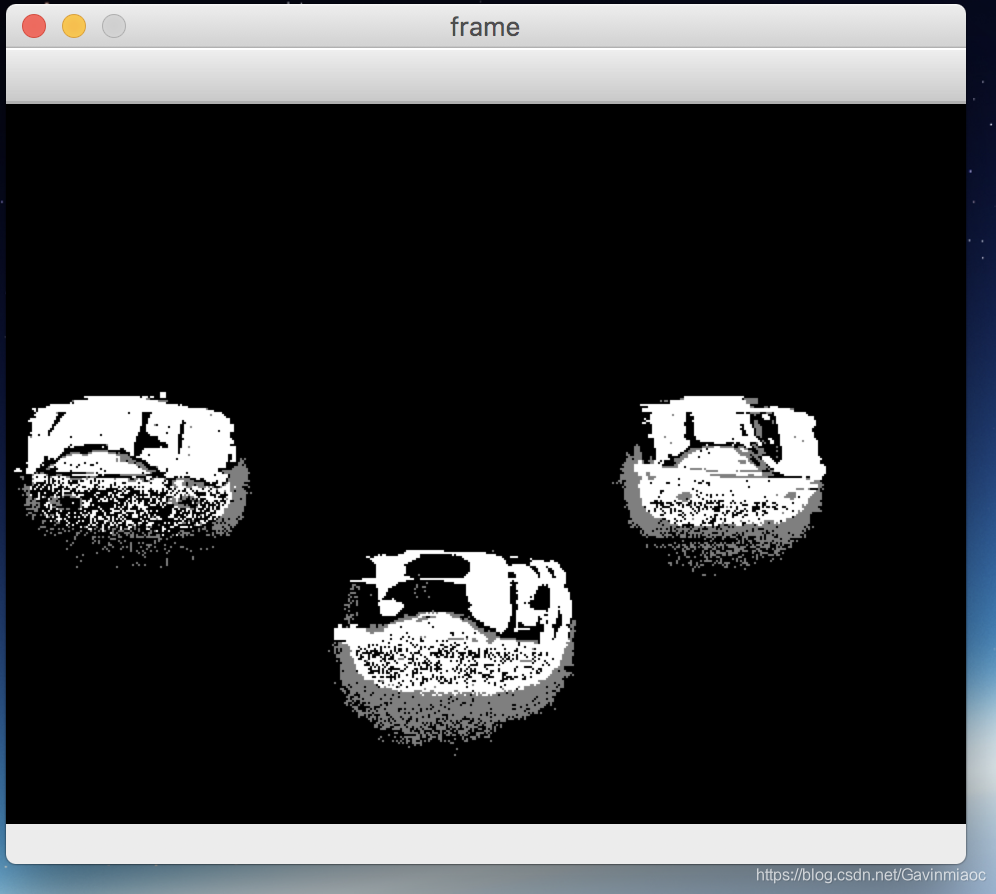Close the frame window with red button
Image resolution: width=996 pixels, height=894 pixels.
tap(34, 27)
